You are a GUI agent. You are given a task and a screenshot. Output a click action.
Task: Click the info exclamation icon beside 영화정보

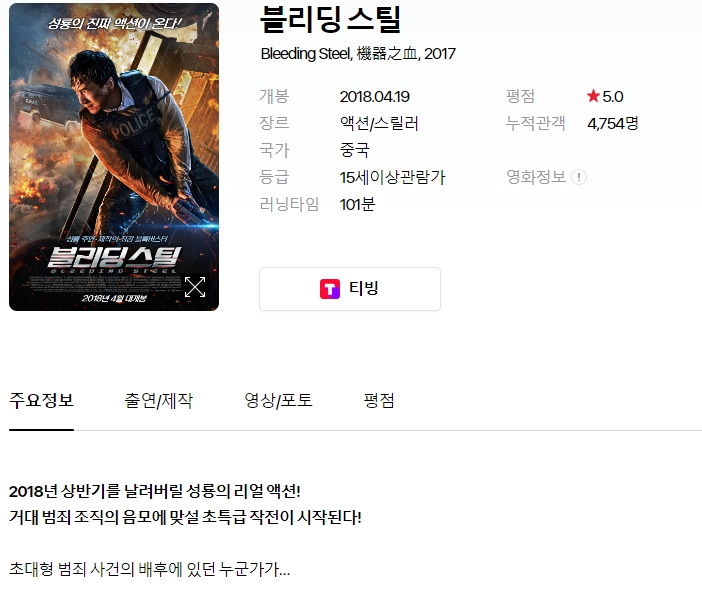[x=579, y=177]
